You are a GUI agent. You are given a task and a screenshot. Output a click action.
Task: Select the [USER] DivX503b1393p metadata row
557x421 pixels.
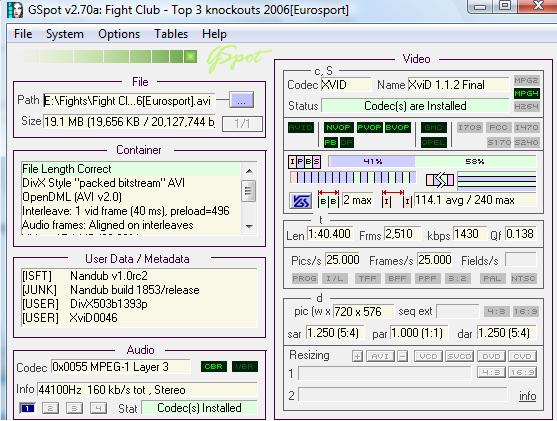[139, 304]
